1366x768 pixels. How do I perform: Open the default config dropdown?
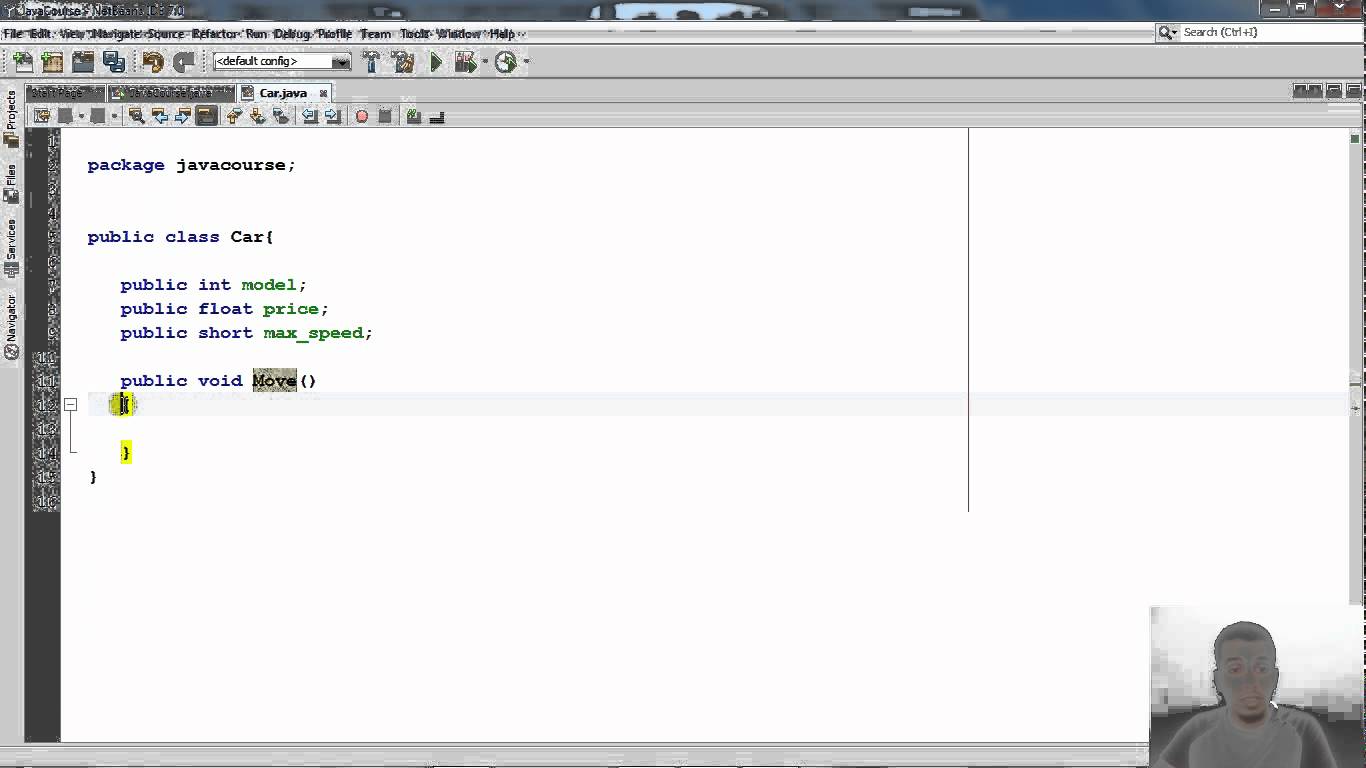[341, 61]
